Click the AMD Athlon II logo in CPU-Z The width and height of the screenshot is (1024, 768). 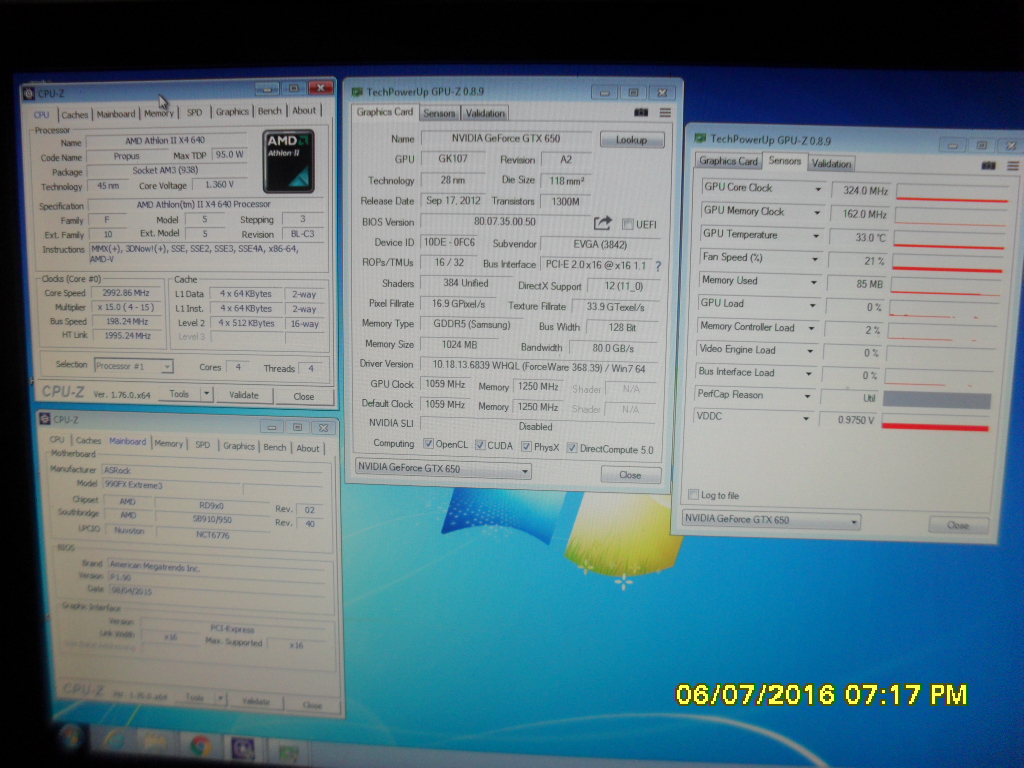coord(288,161)
